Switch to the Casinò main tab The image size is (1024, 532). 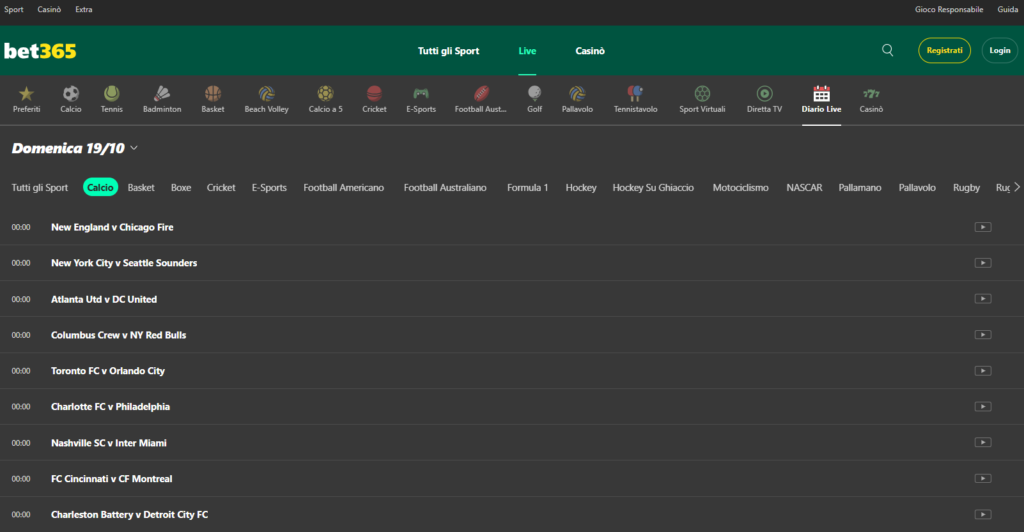click(x=590, y=51)
